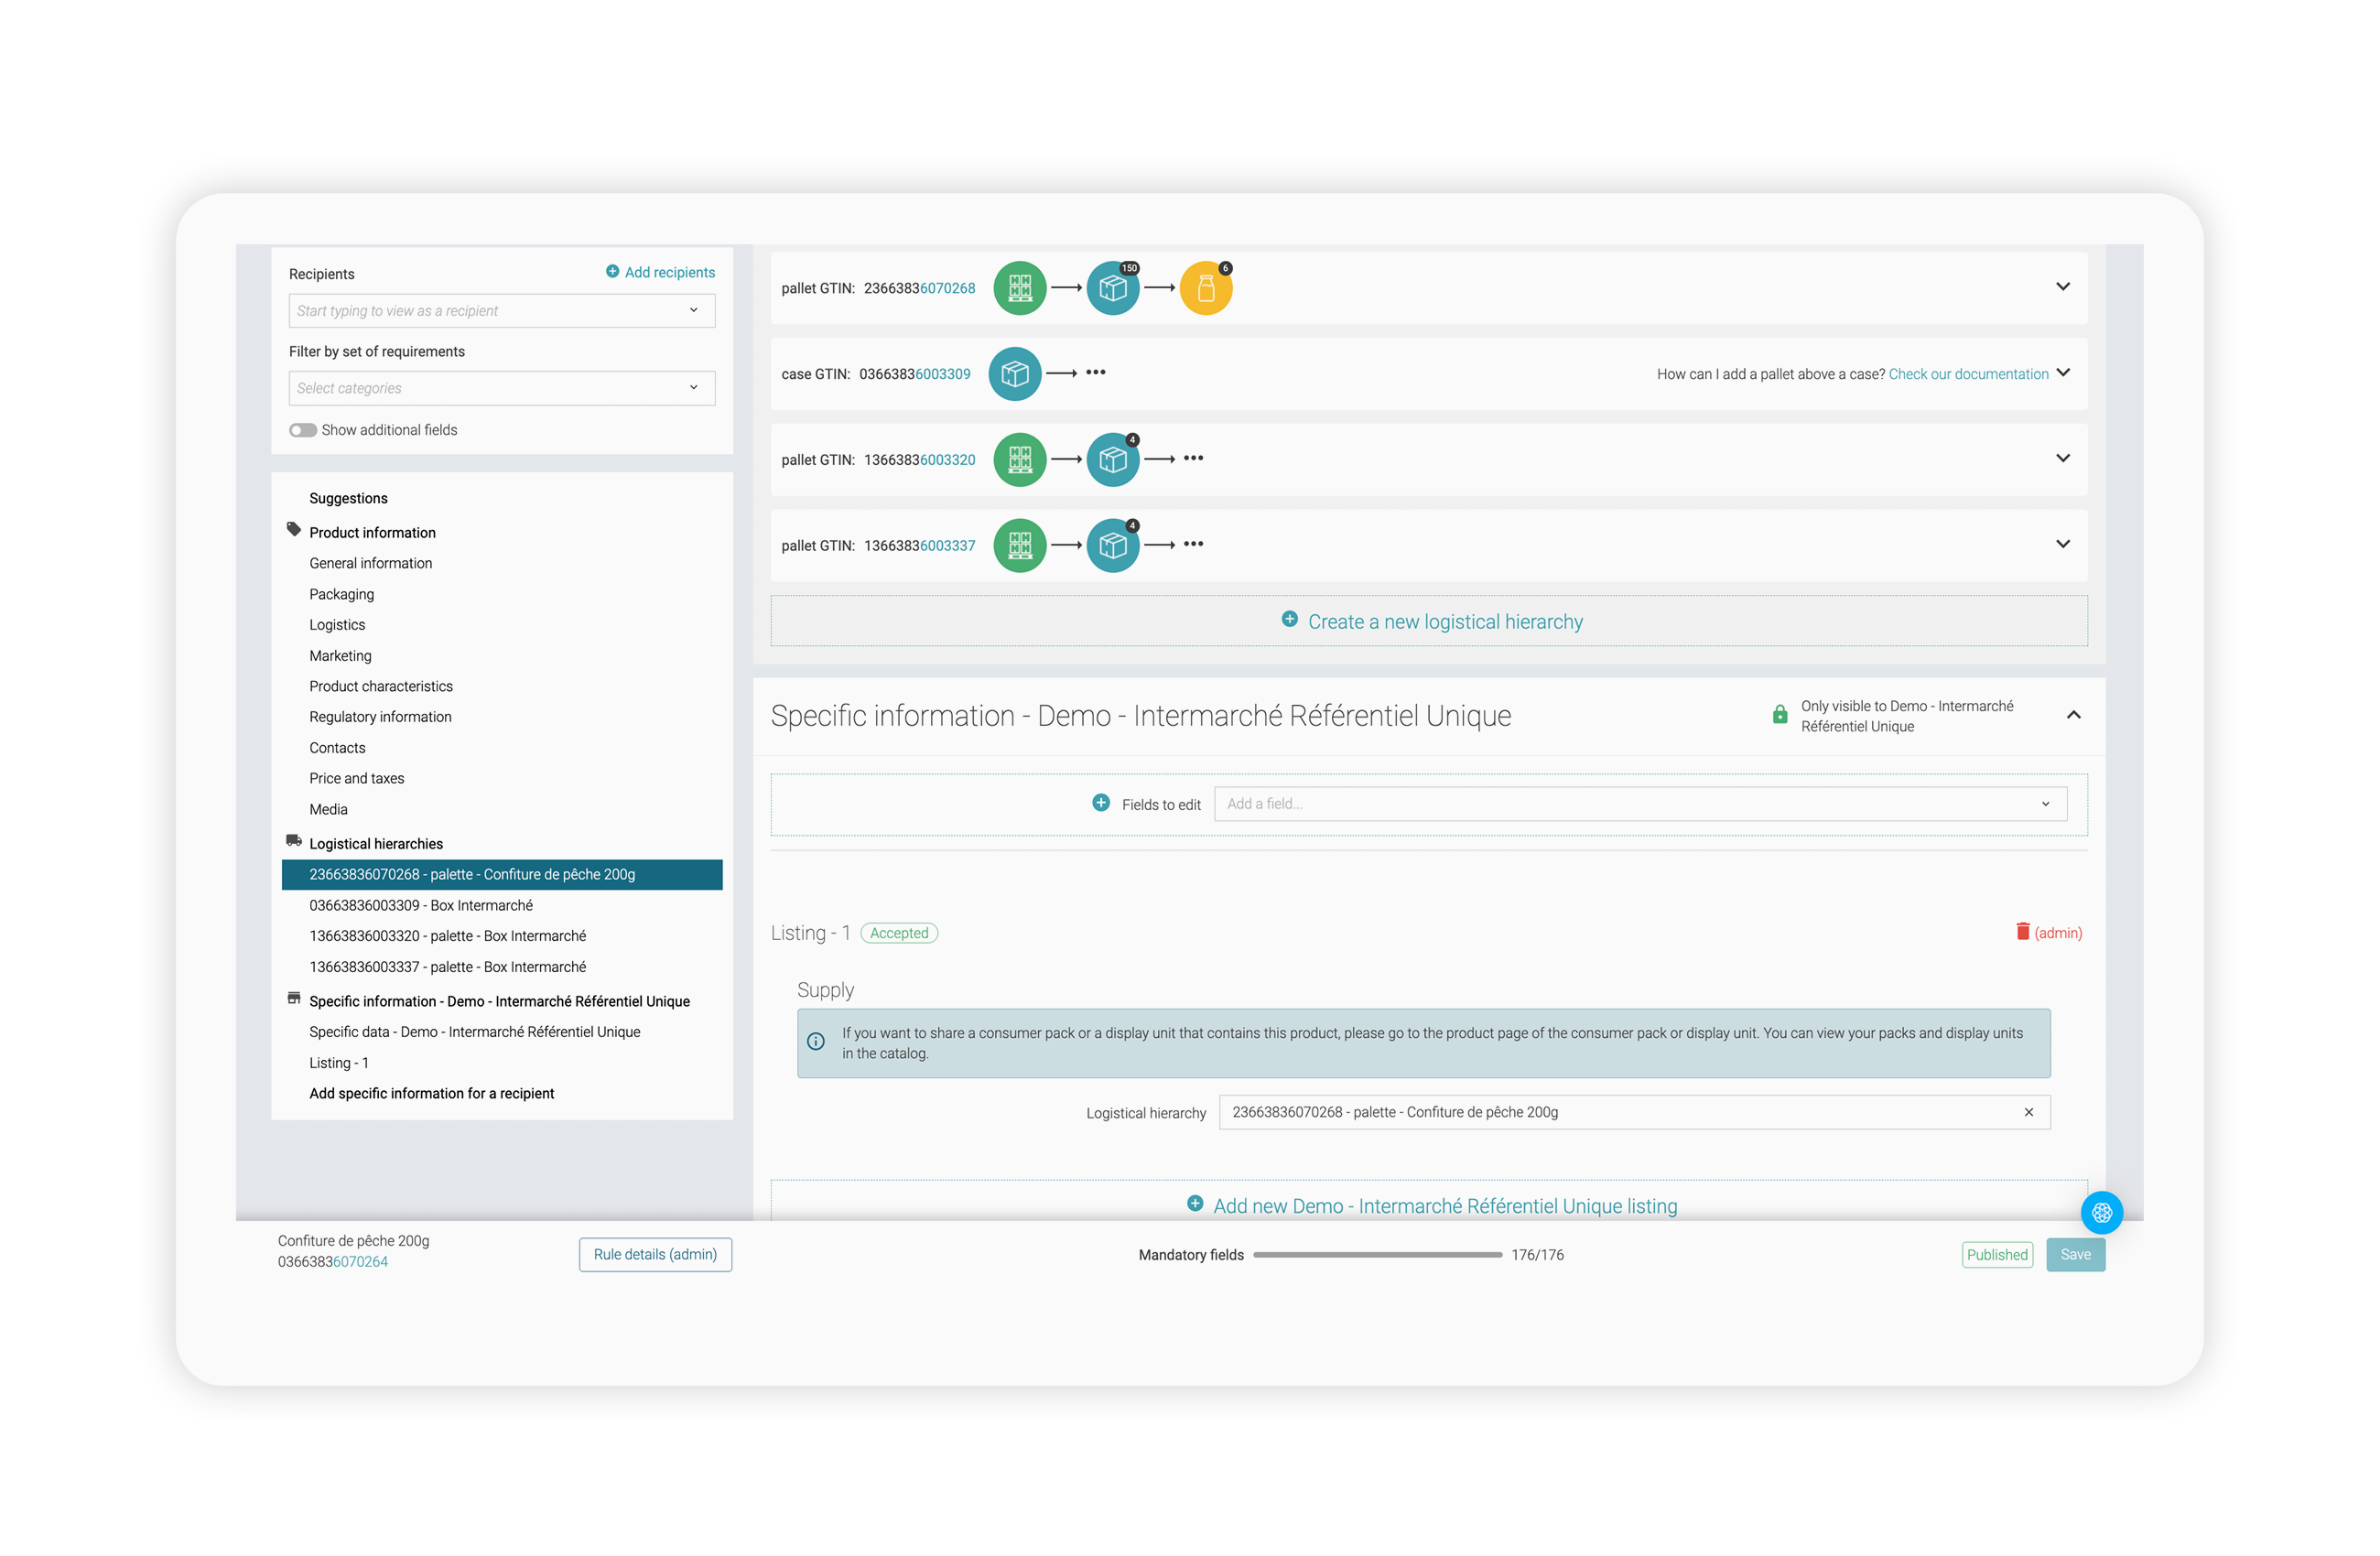Click the blue case icon in the 23663836070268 row
This screenshot has width=2380, height=1556.
(x=1112, y=288)
